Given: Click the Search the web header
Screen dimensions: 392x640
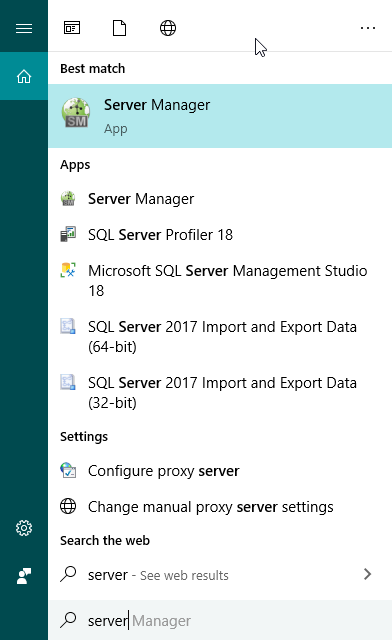Looking at the screenshot, I should coord(105,540).
